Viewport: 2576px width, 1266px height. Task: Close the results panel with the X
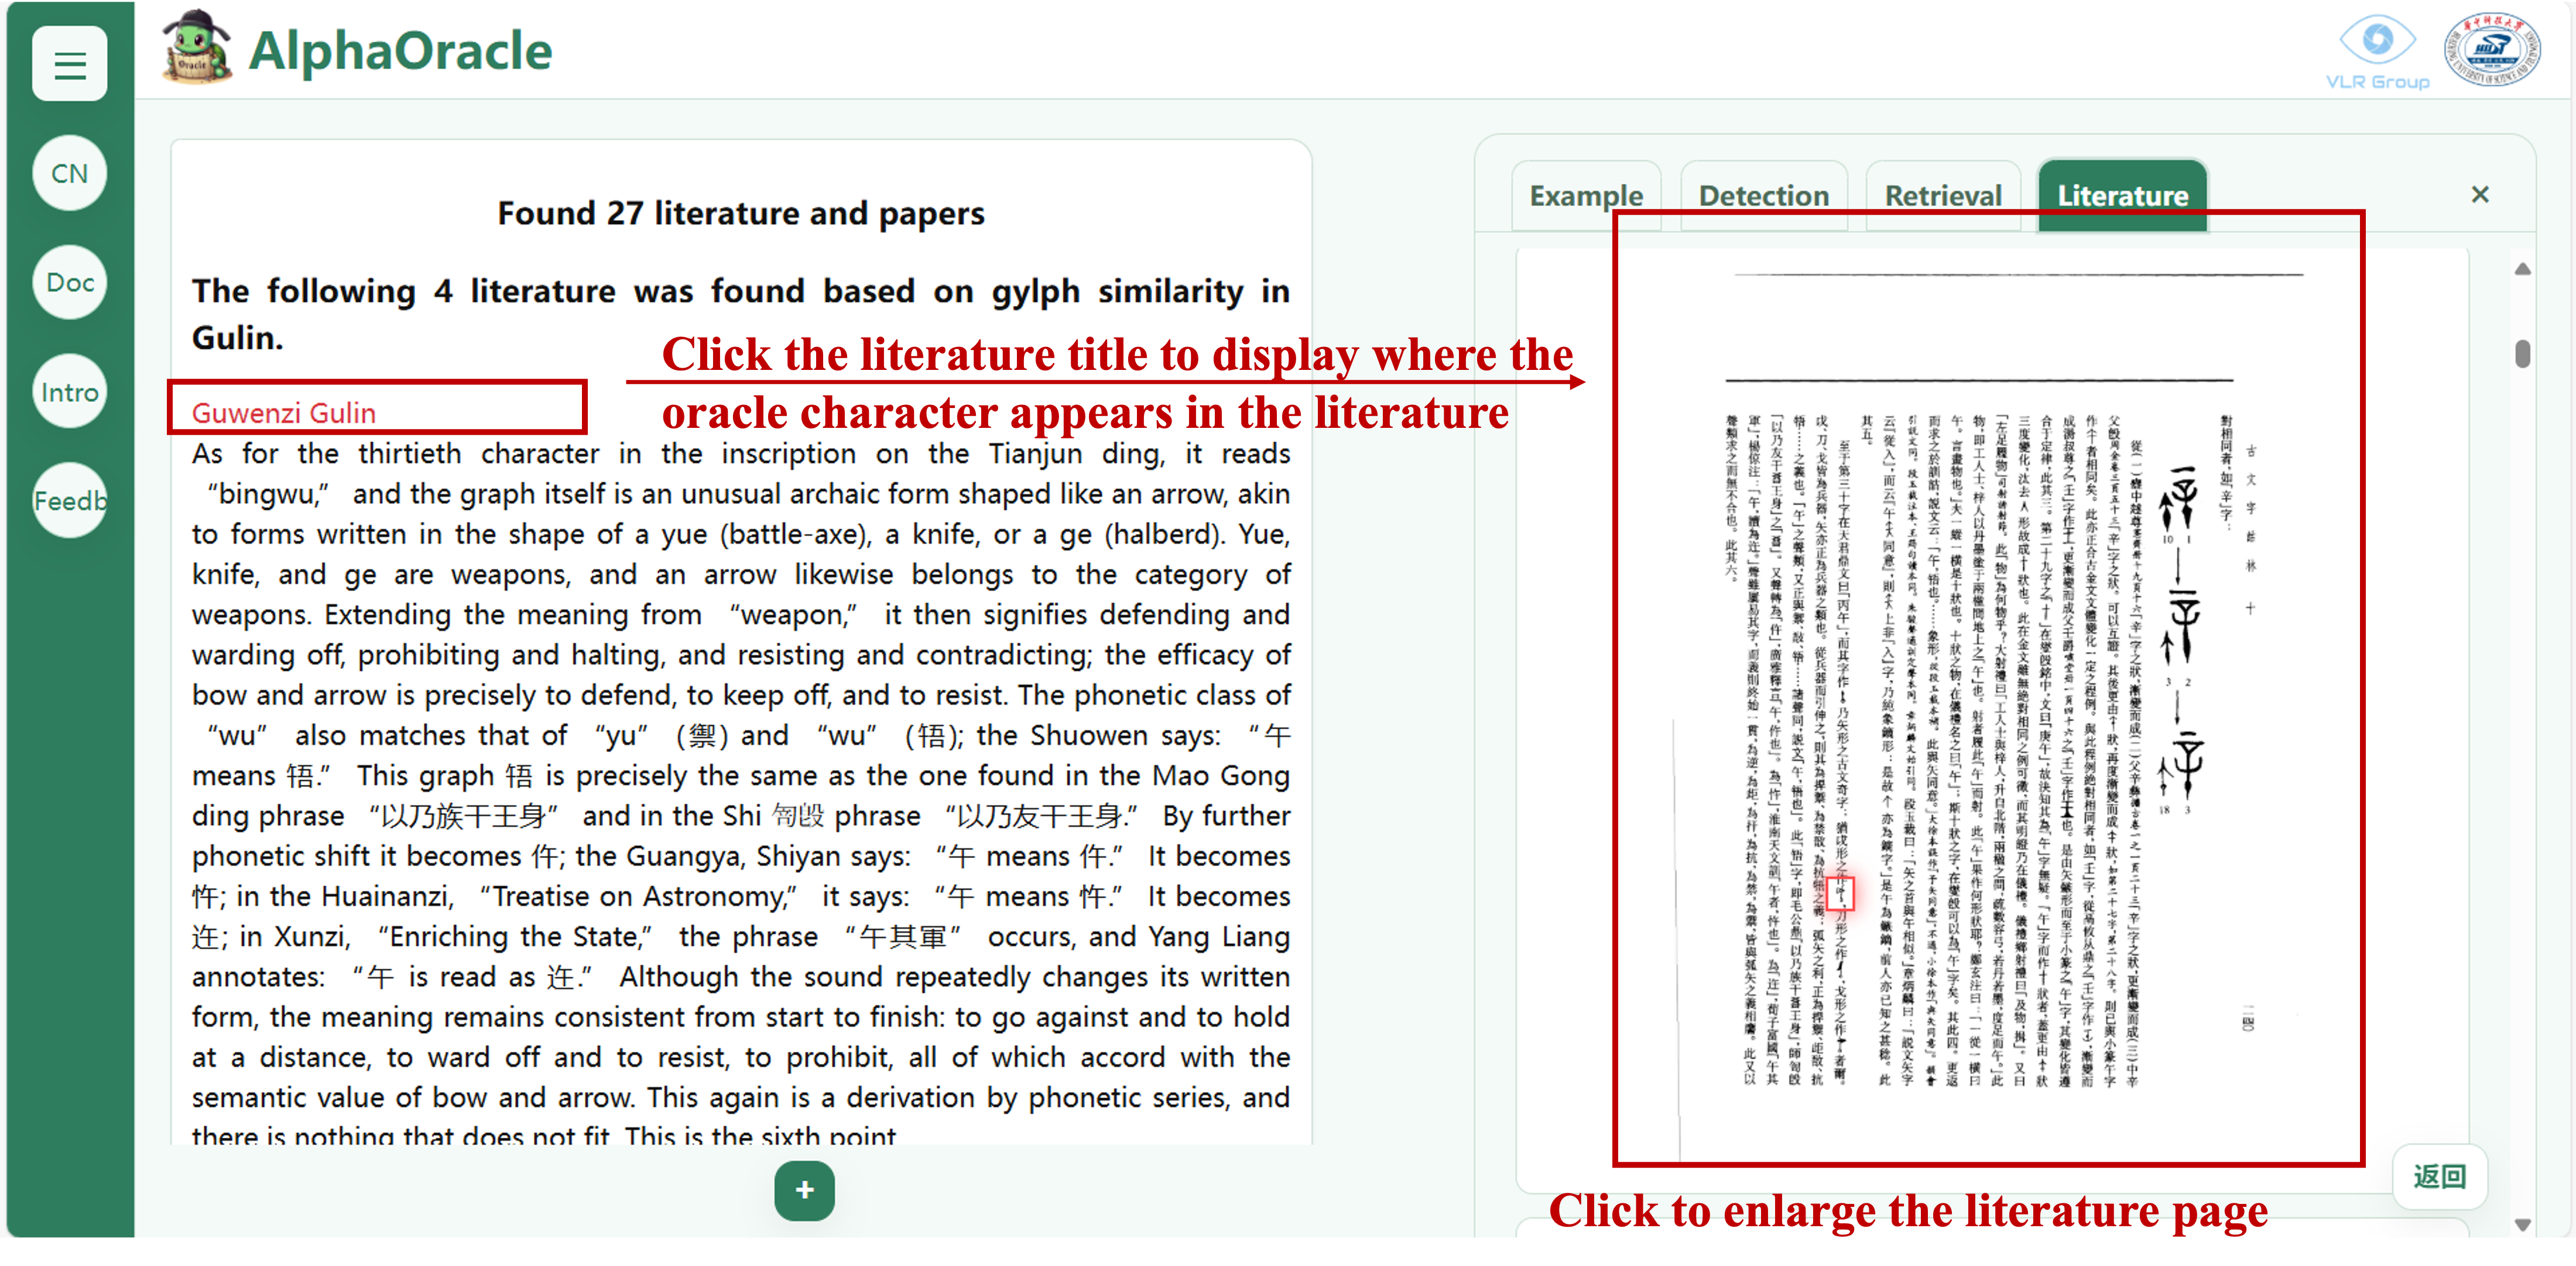(x=2480, y=194)
